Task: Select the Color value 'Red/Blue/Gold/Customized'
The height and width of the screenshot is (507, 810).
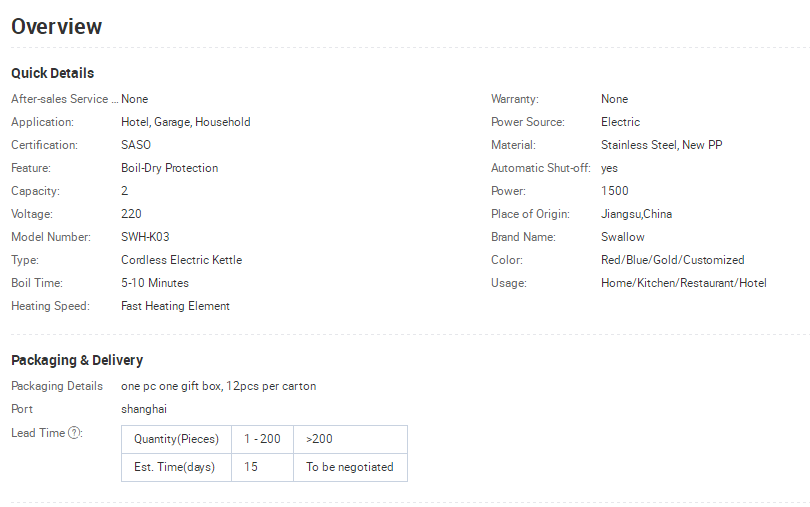Action: (x=673, y=260)
